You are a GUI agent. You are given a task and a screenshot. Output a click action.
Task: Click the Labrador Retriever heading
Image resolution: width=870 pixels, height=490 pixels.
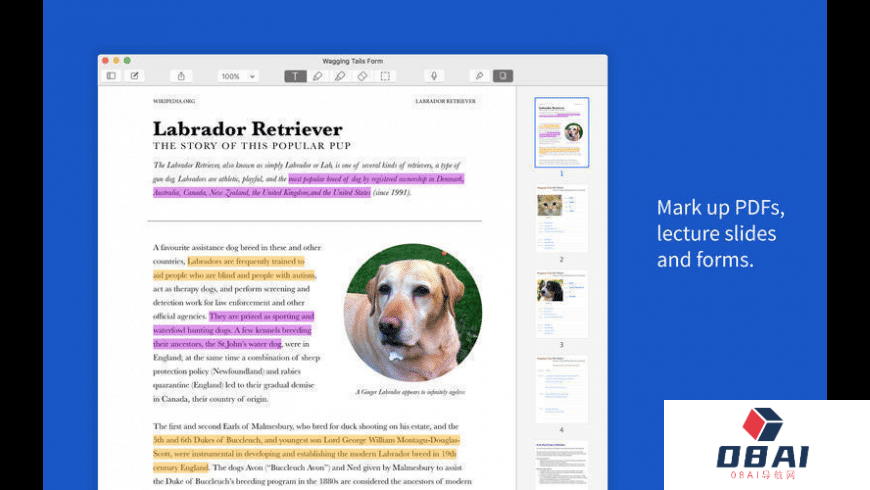[247, 129]
